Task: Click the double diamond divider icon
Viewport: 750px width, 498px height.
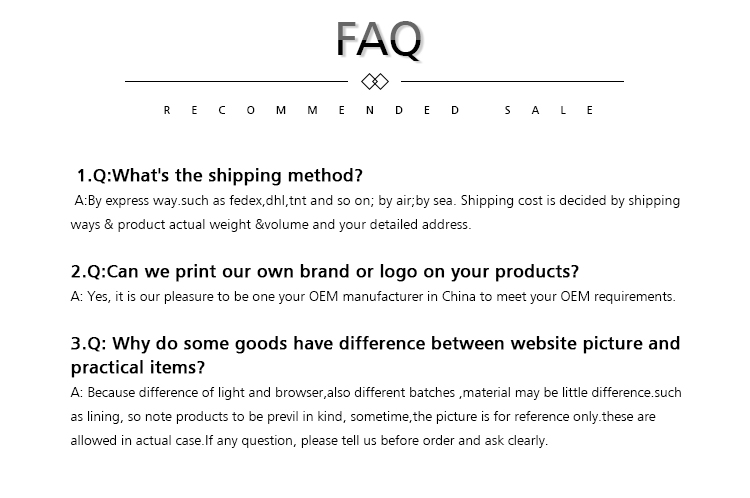Action: [375, 81]
